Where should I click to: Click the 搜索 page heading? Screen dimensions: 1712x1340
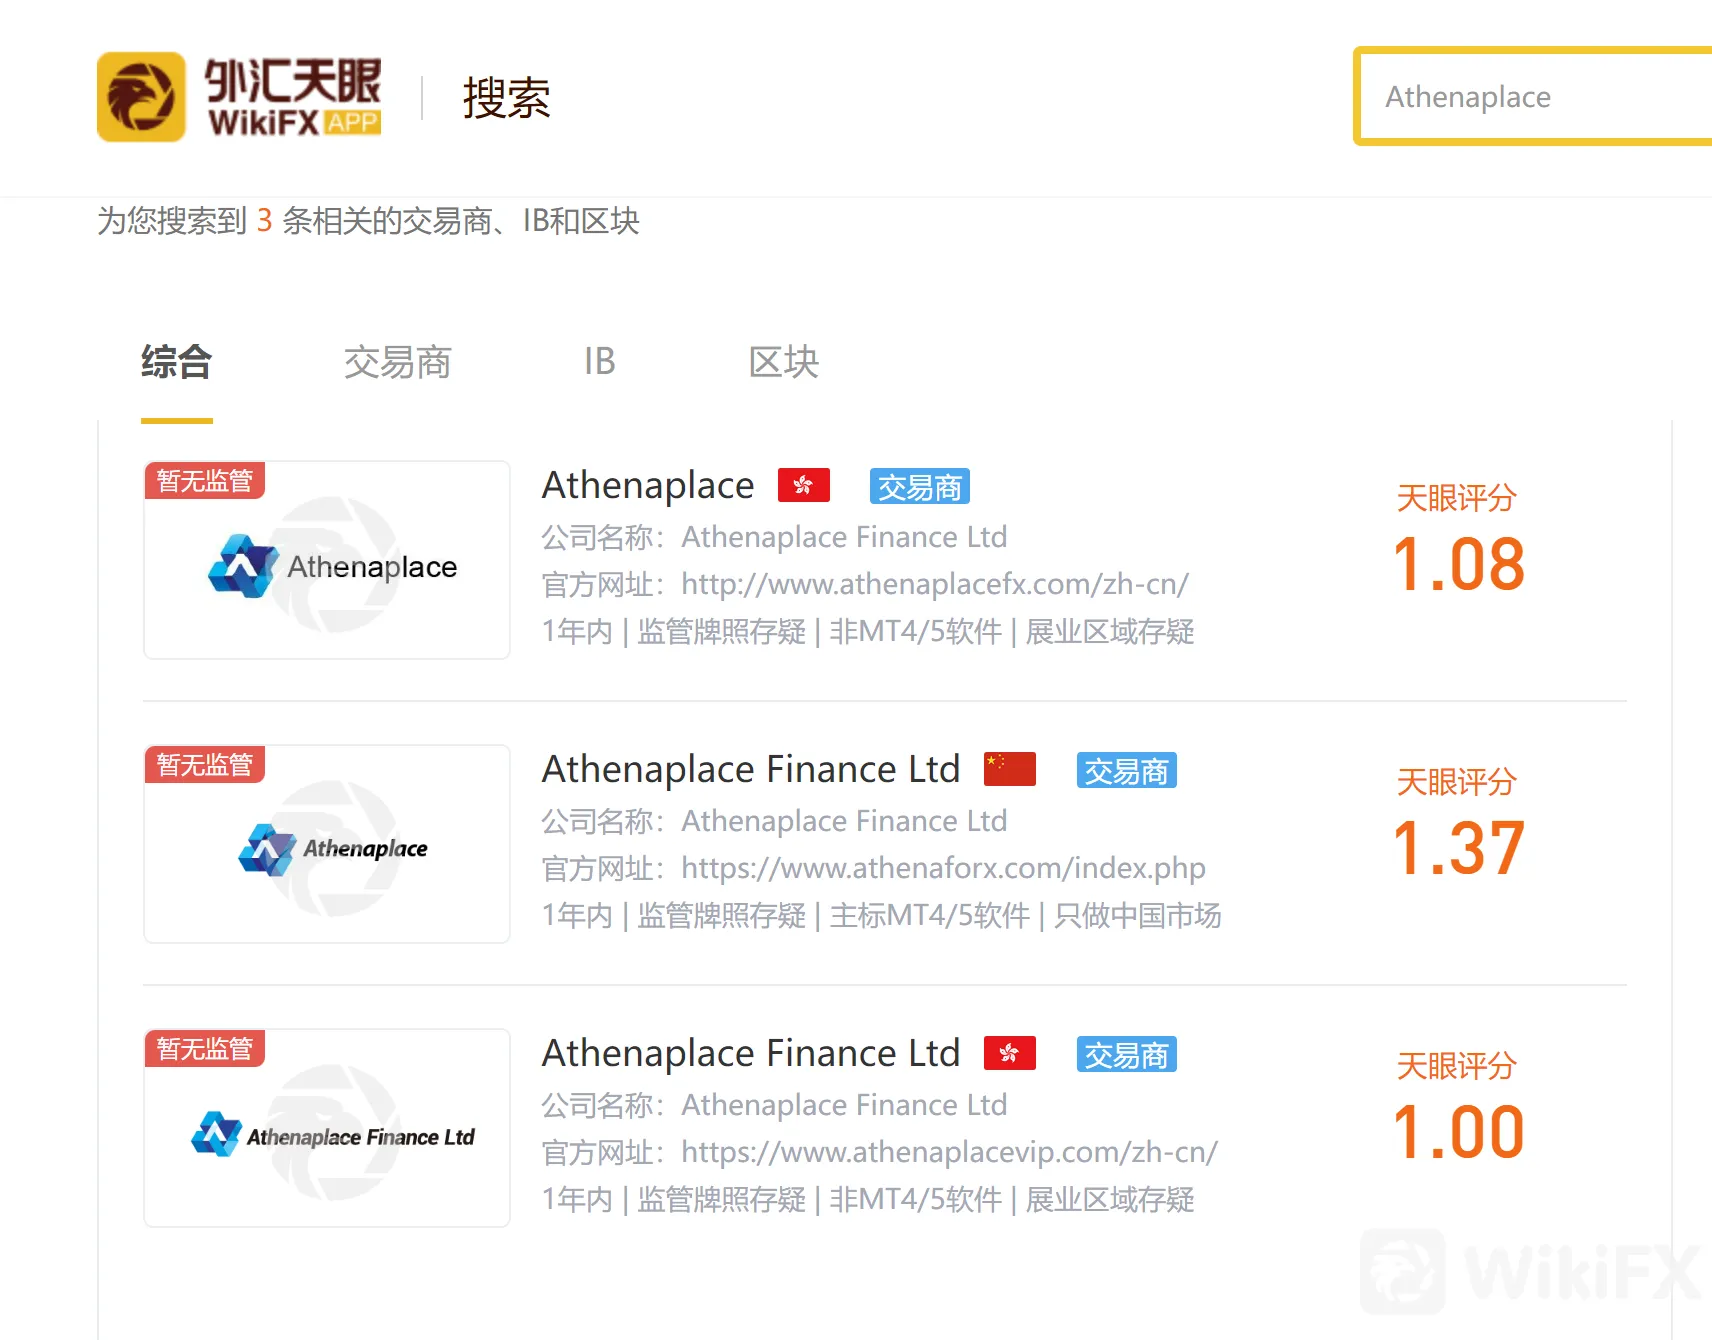point(507,98)
